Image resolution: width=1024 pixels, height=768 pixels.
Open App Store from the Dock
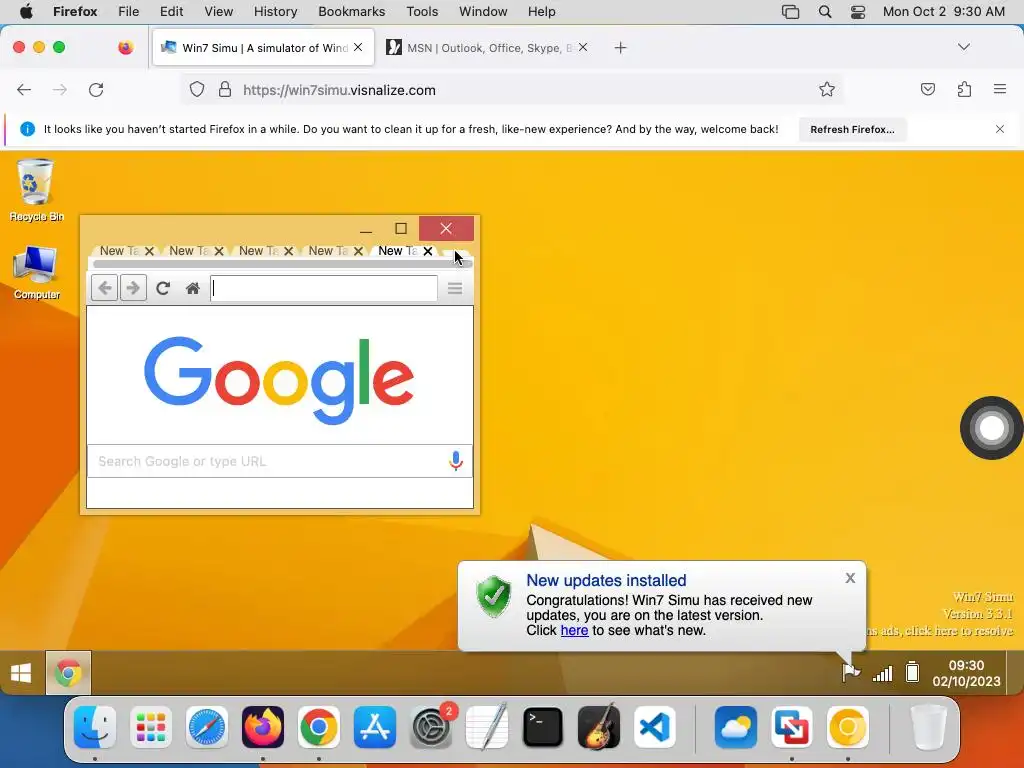[x=375, y=727]
